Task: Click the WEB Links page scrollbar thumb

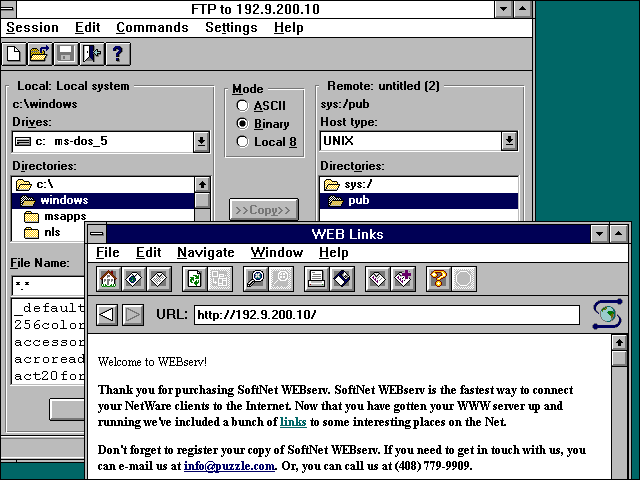Action: pyautogui.click(x=619, y=358)
